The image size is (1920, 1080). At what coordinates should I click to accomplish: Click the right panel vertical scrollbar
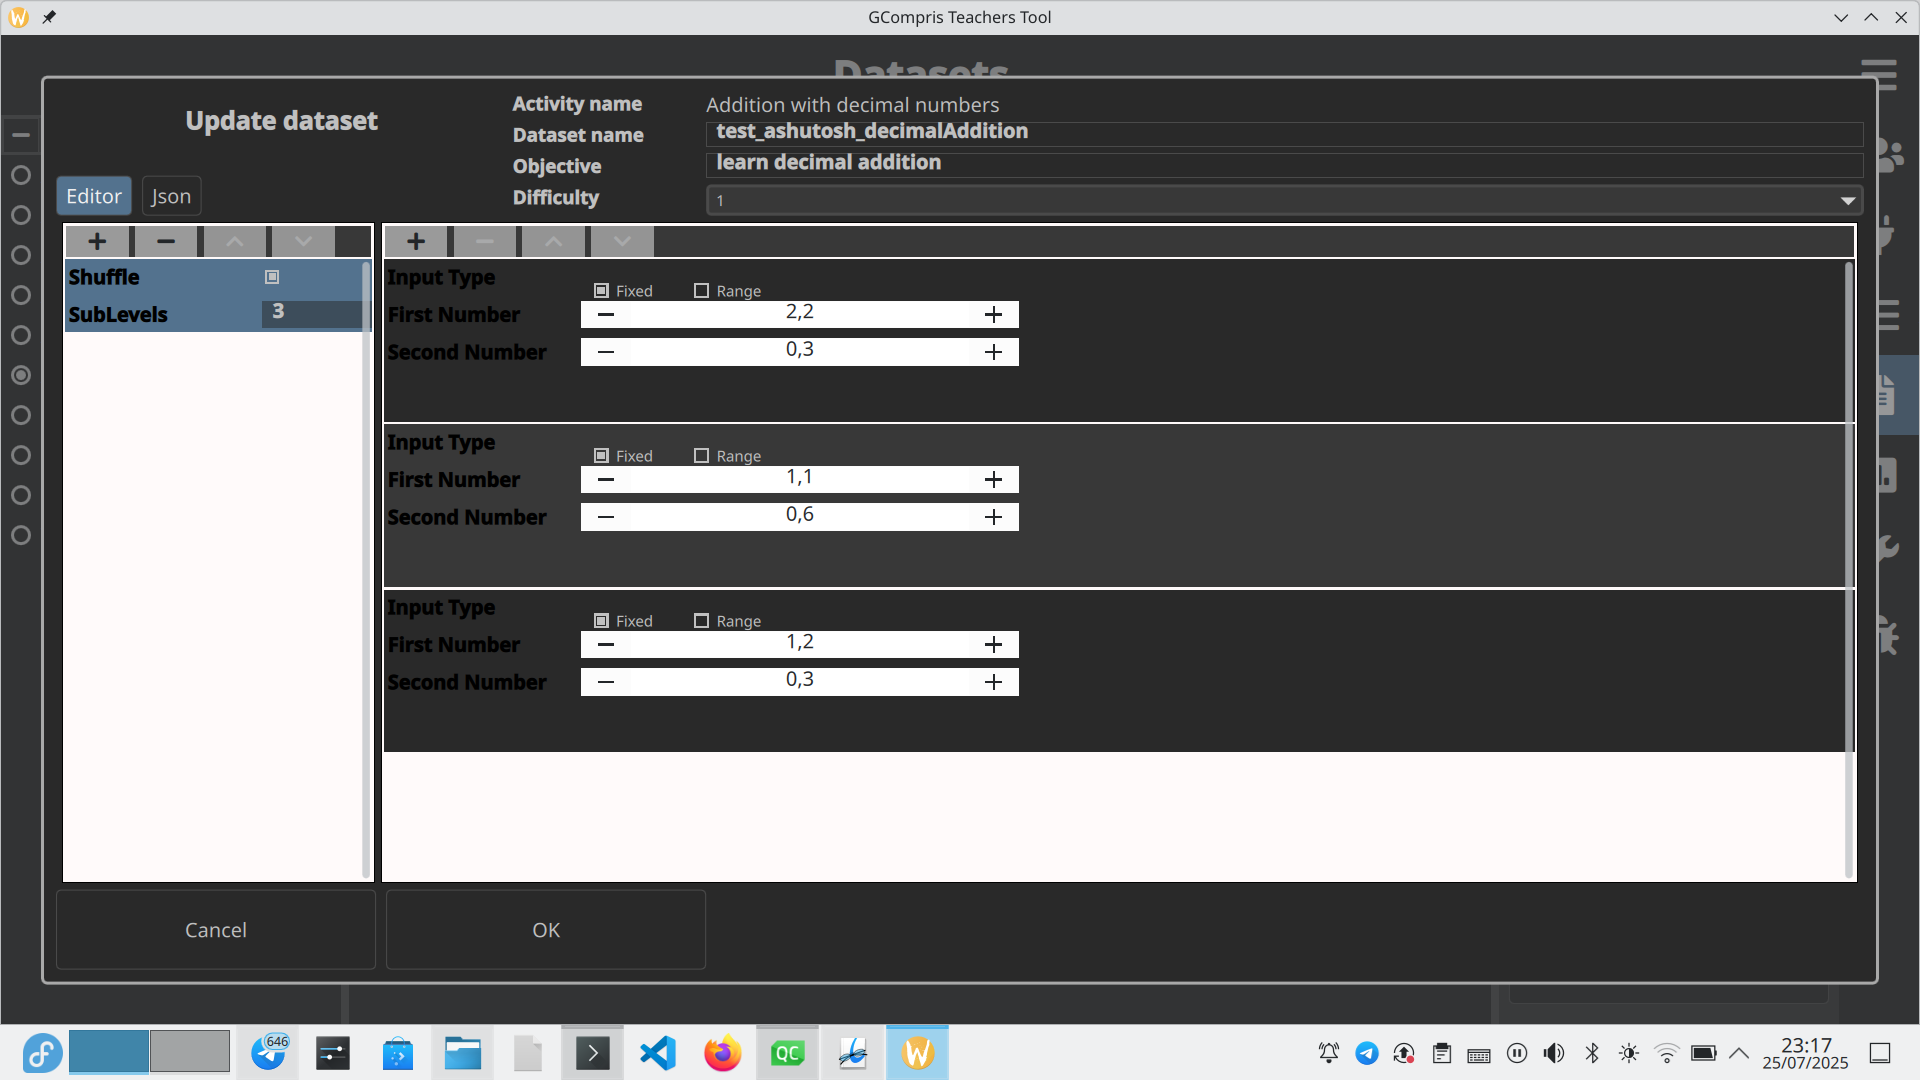click(1849, 568)
